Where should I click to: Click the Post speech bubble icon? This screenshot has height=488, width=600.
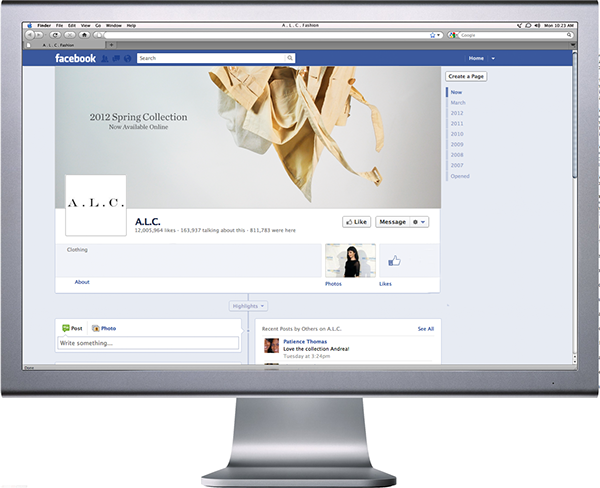click(66, 328)
